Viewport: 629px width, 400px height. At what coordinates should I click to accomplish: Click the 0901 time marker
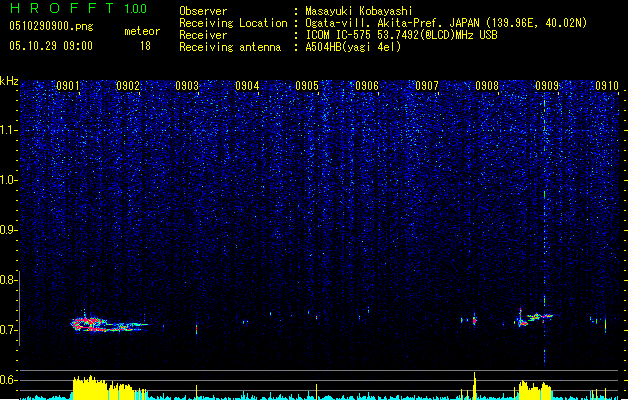pos(67,86)
